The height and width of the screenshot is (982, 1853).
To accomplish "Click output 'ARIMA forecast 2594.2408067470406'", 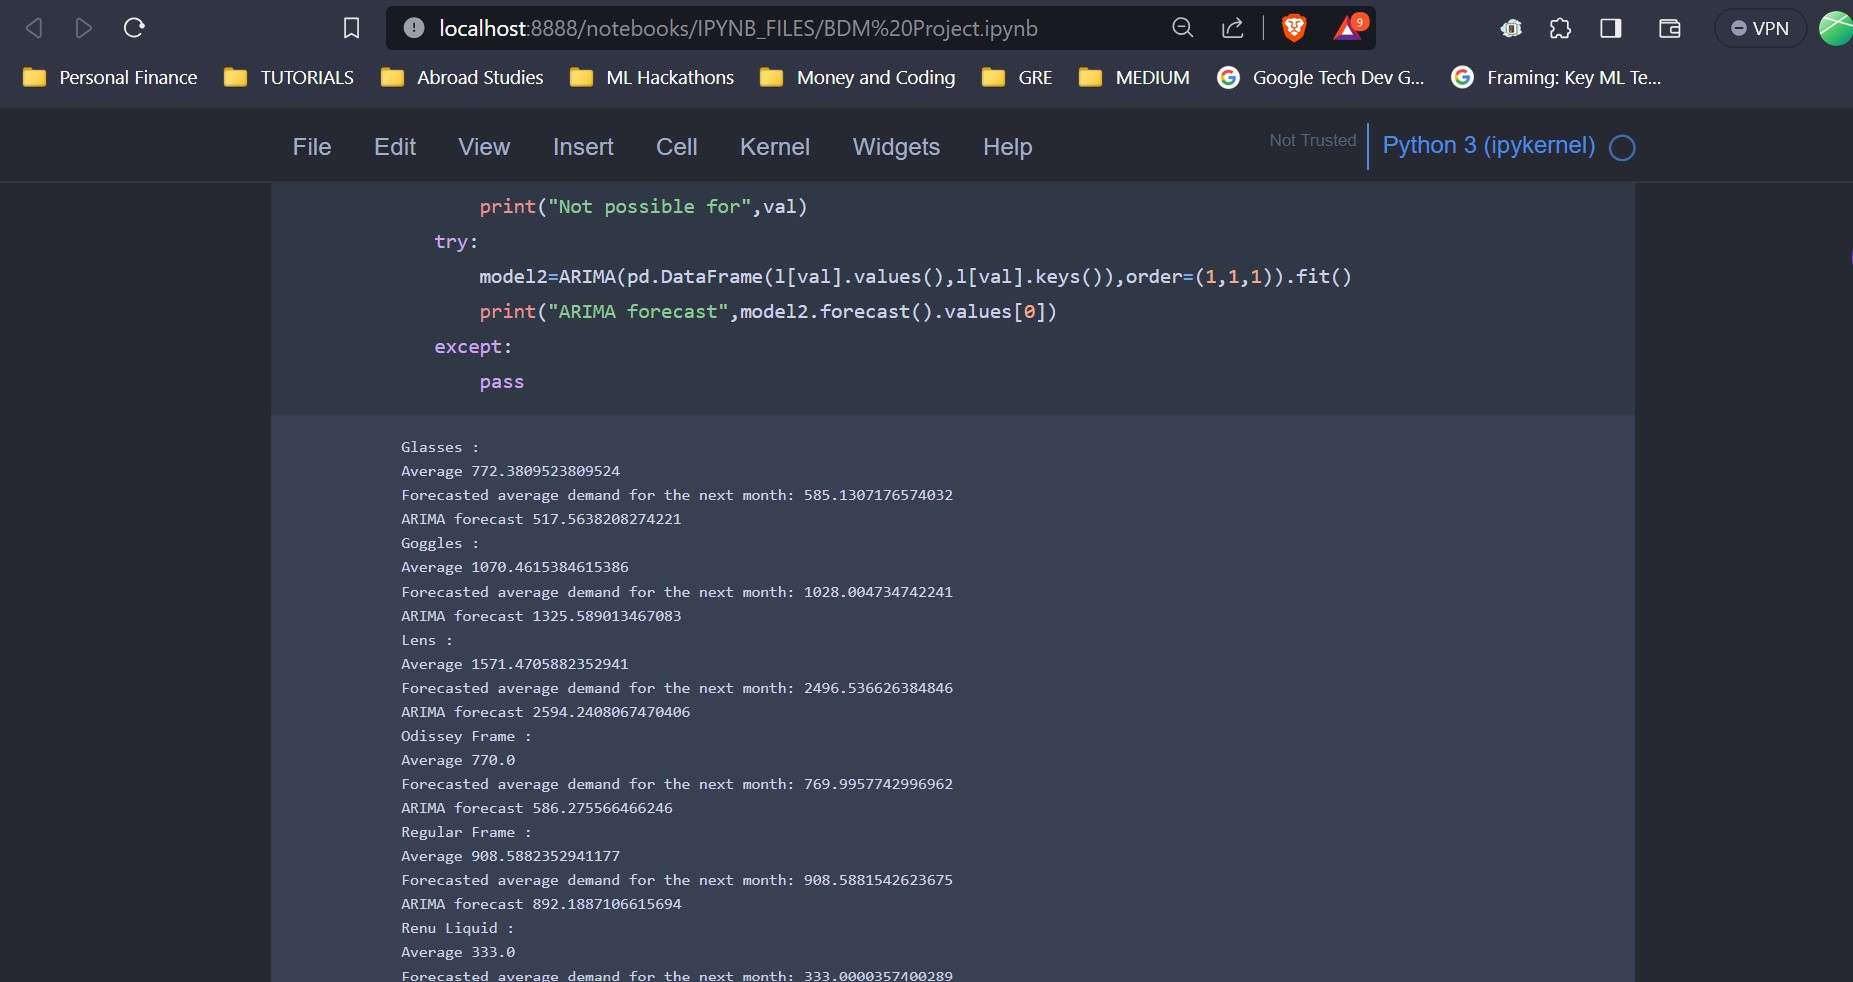I will pyautogui.click(x=546, y=712).
